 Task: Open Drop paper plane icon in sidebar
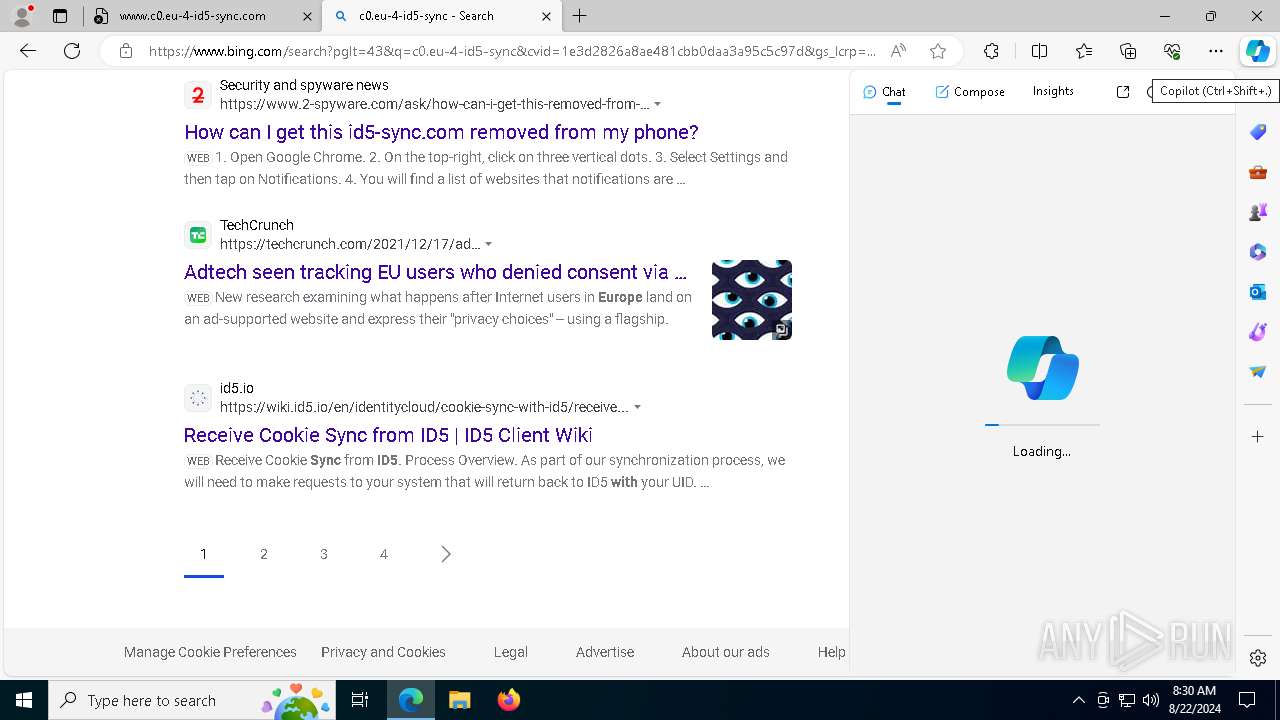pyautogui.click(x=1258, y=372)
